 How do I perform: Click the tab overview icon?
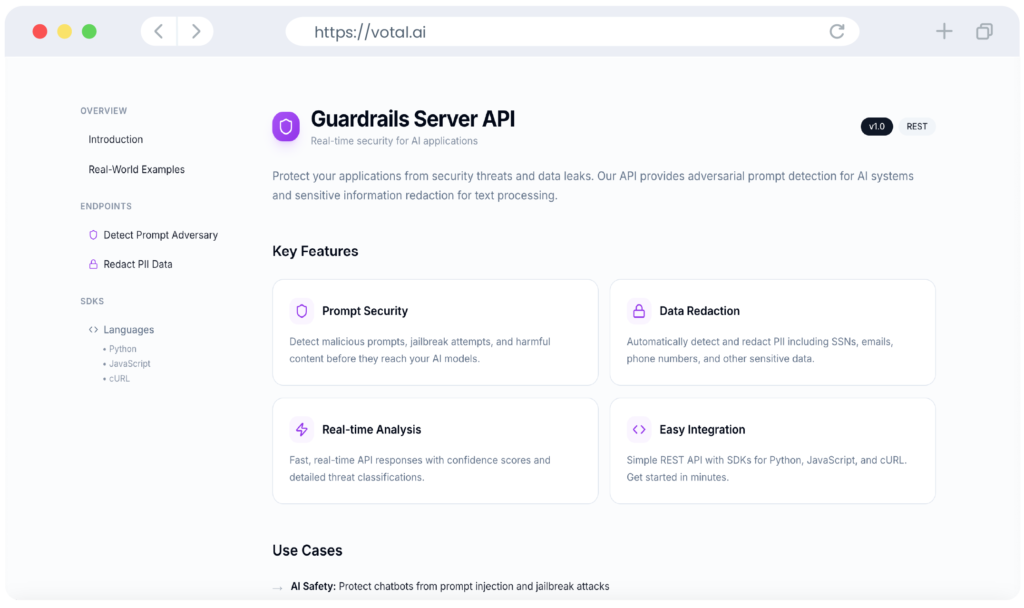click(983, 31)
